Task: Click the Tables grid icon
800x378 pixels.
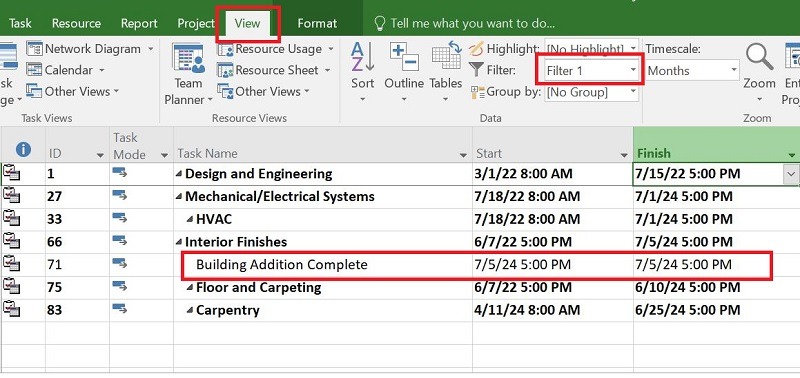Action: [x=446, y=55]
